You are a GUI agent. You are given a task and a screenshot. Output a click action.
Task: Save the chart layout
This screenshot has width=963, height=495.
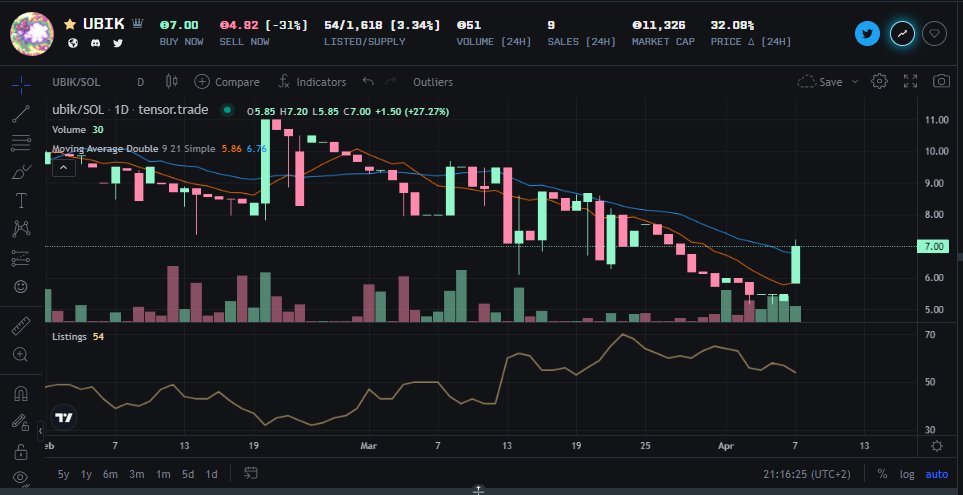click(x=820, y=82)
